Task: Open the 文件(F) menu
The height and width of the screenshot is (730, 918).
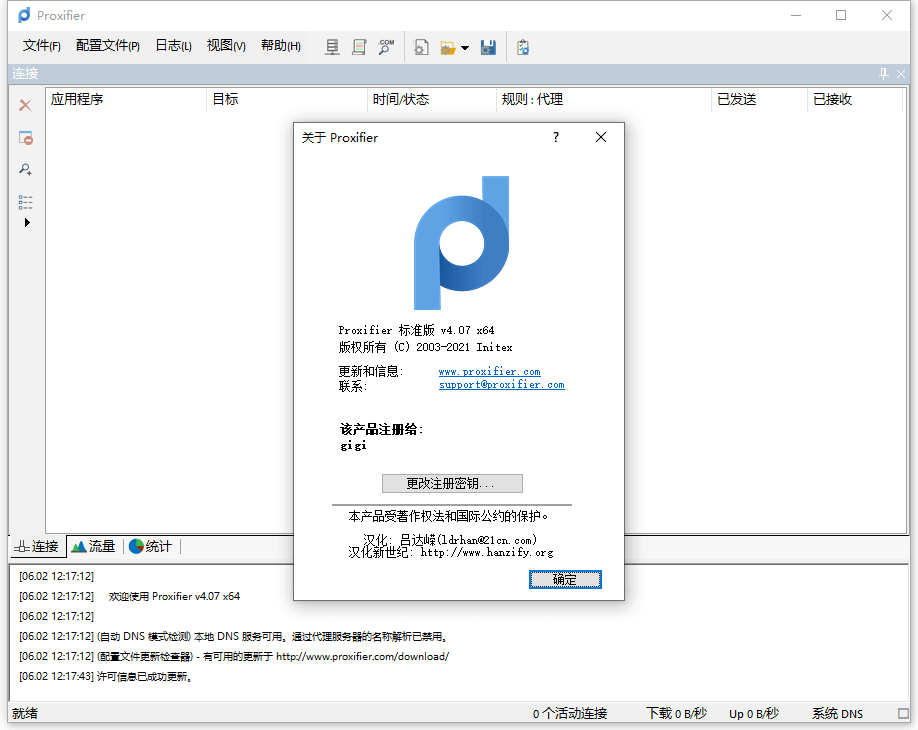Action: pyautogui.click(x=42, y=46)
